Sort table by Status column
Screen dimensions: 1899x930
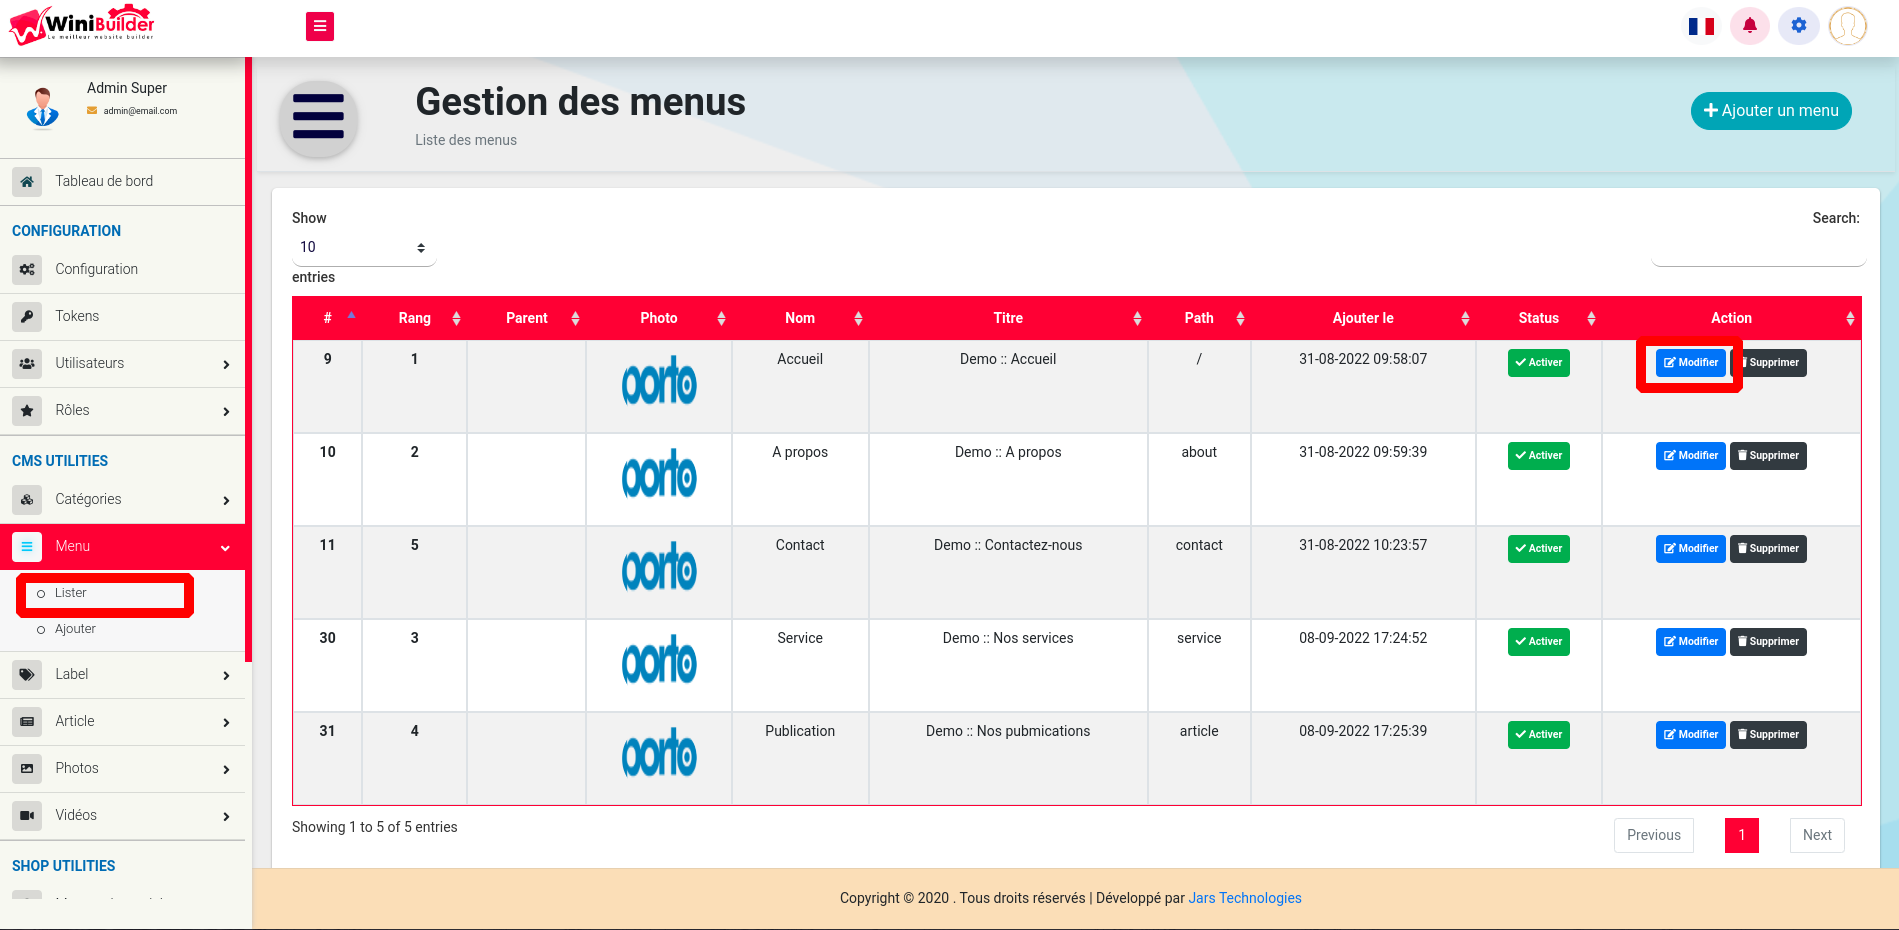1539,318
